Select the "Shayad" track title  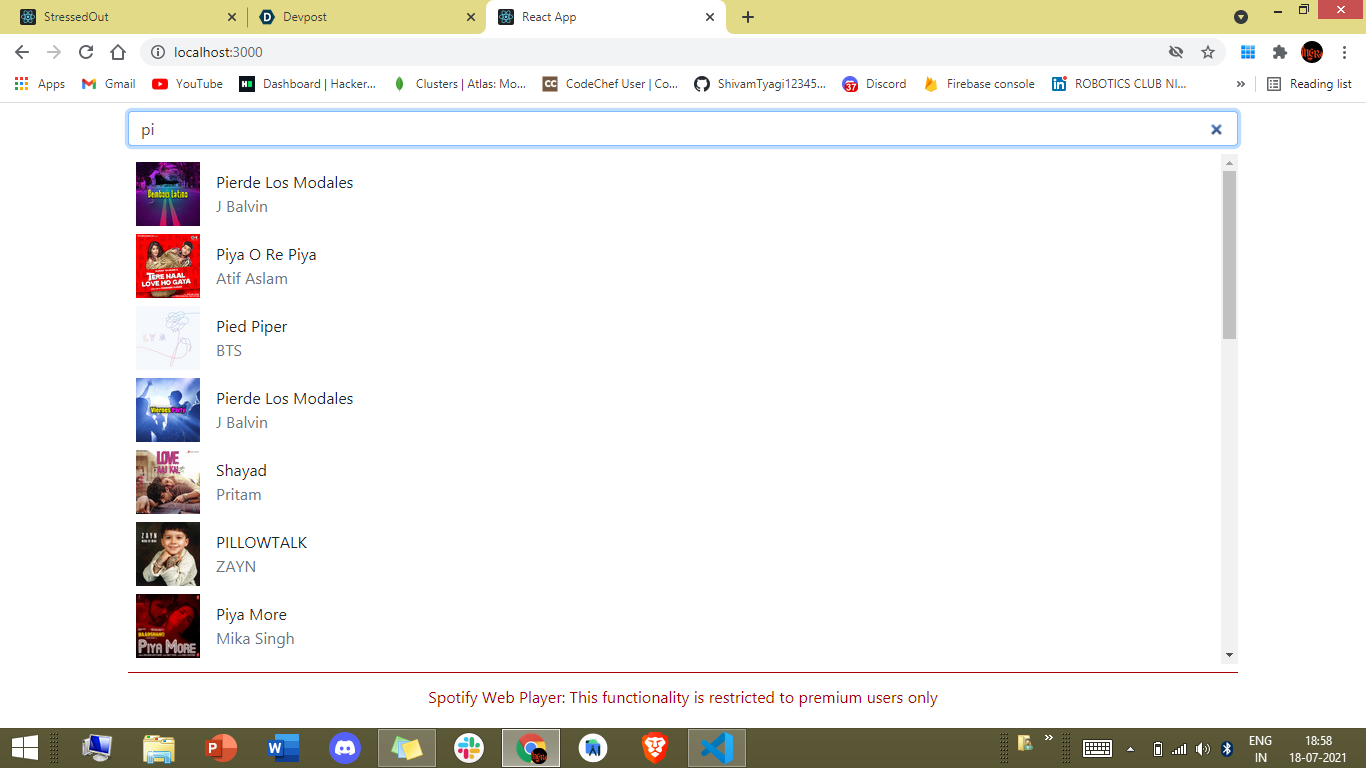[x=241, y=471]
